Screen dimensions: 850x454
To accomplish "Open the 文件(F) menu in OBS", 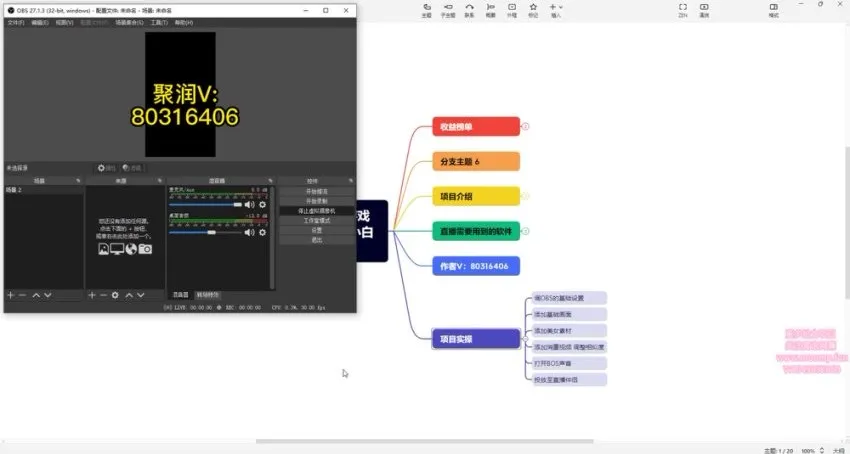I will 15,22.
